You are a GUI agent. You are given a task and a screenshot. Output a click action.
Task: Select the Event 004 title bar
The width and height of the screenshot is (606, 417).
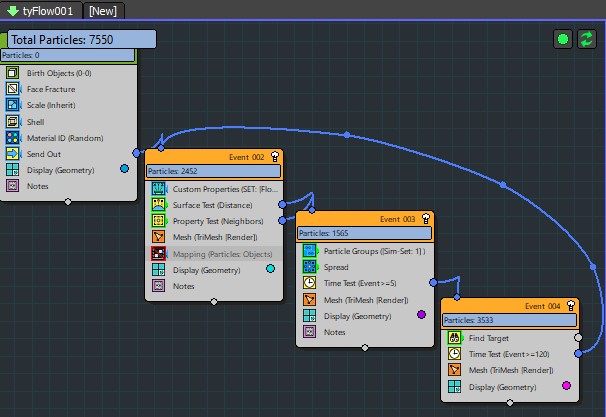coord(510,306)
